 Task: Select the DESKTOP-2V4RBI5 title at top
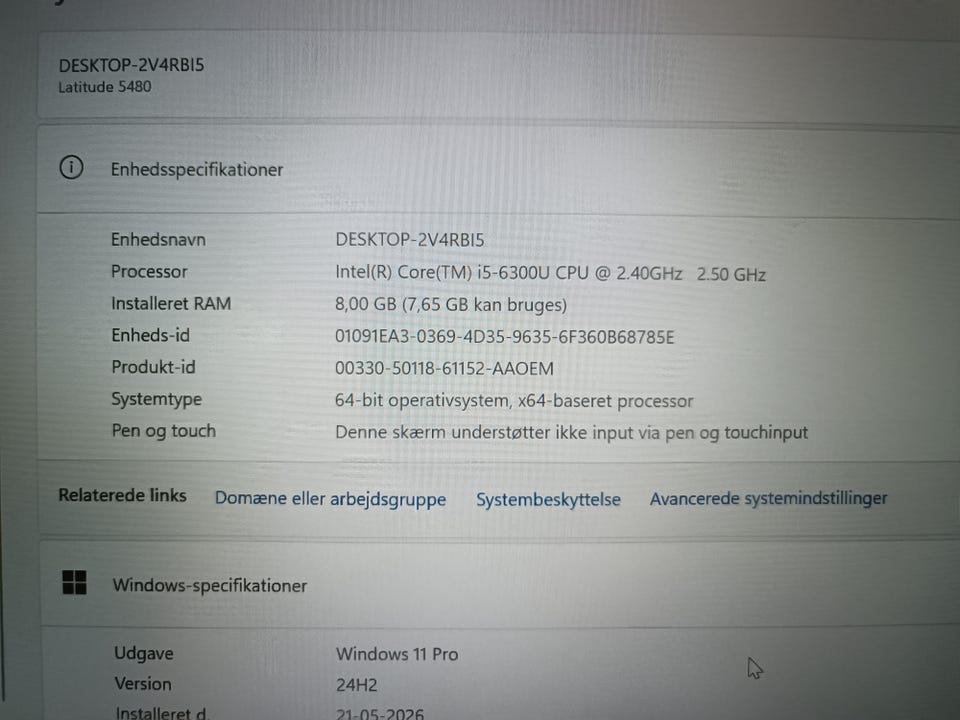click(132, 65)
